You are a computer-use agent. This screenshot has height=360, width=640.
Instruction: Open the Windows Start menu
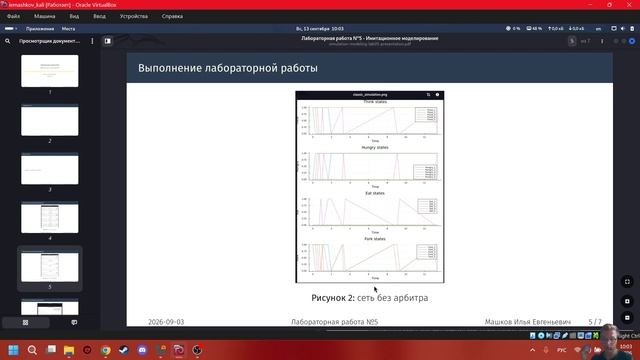click(13, 350)
